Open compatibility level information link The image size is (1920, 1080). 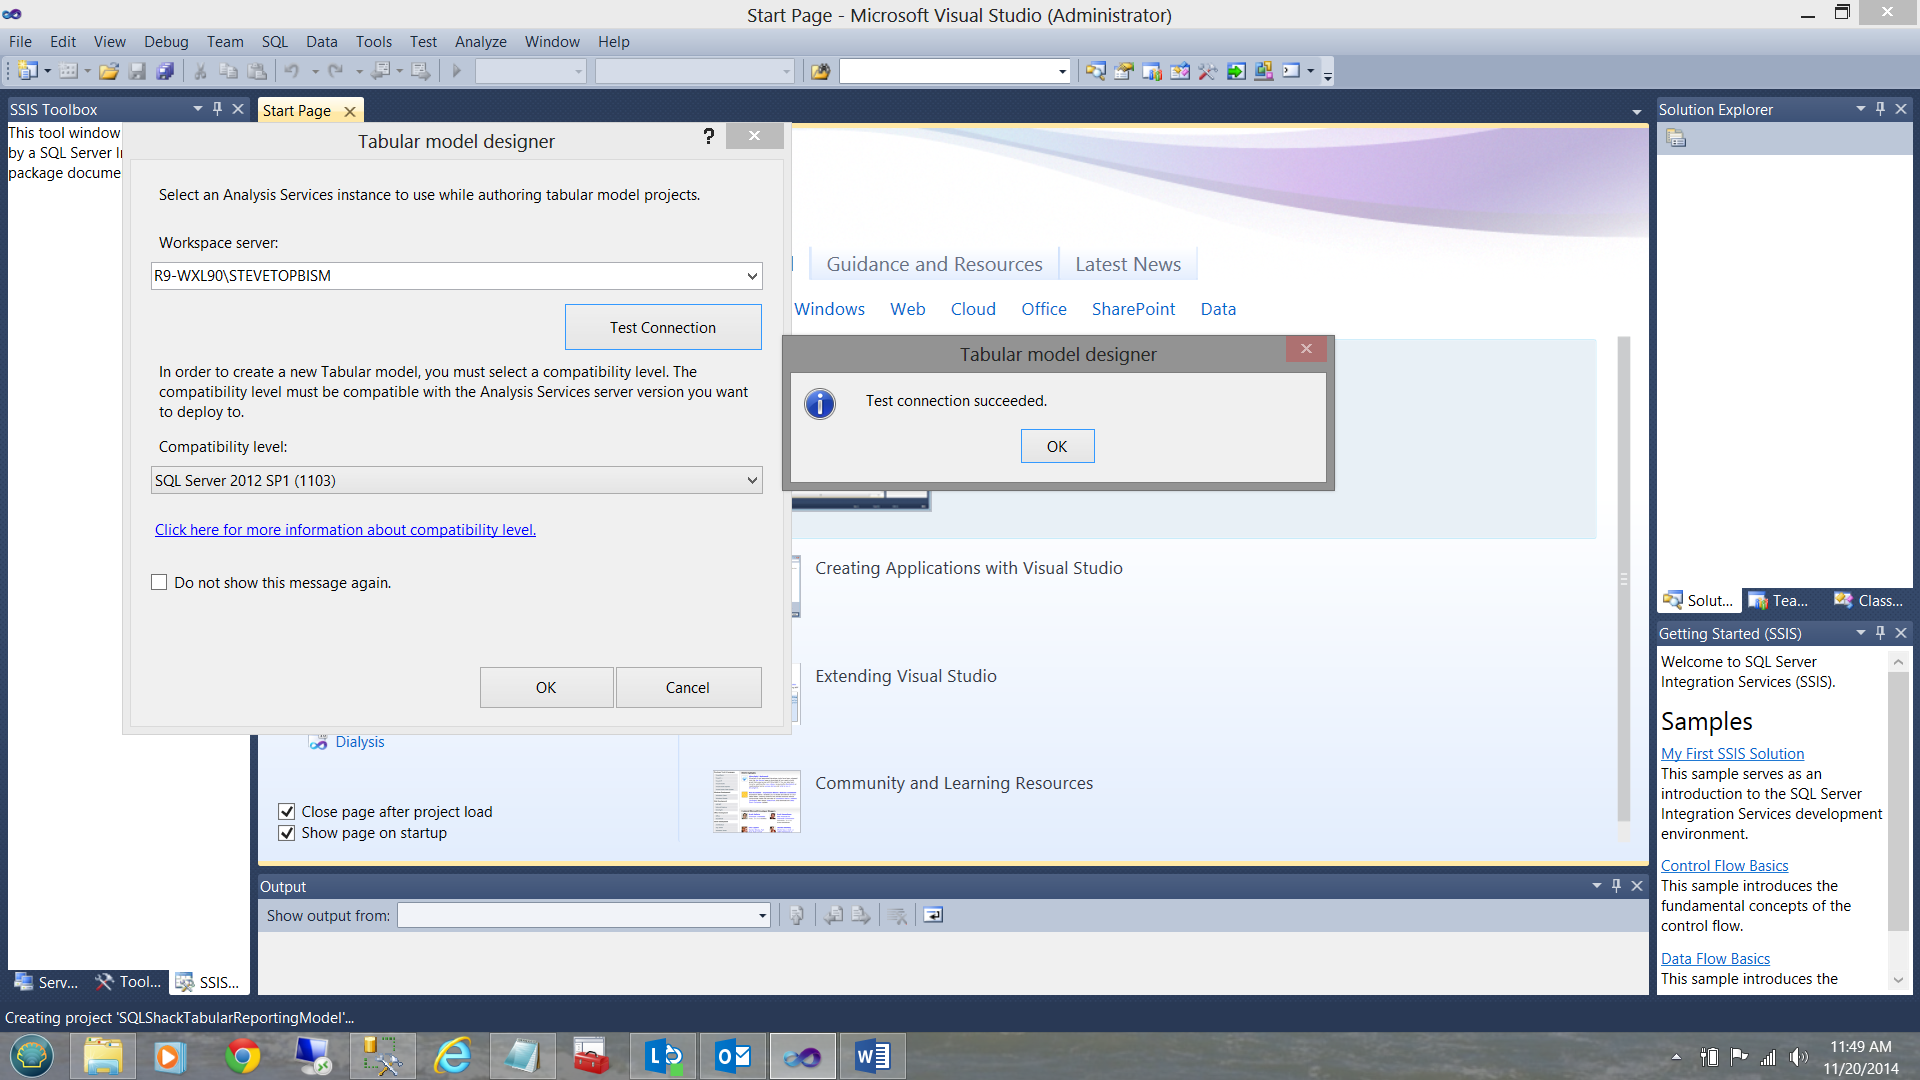pos(345,529)
